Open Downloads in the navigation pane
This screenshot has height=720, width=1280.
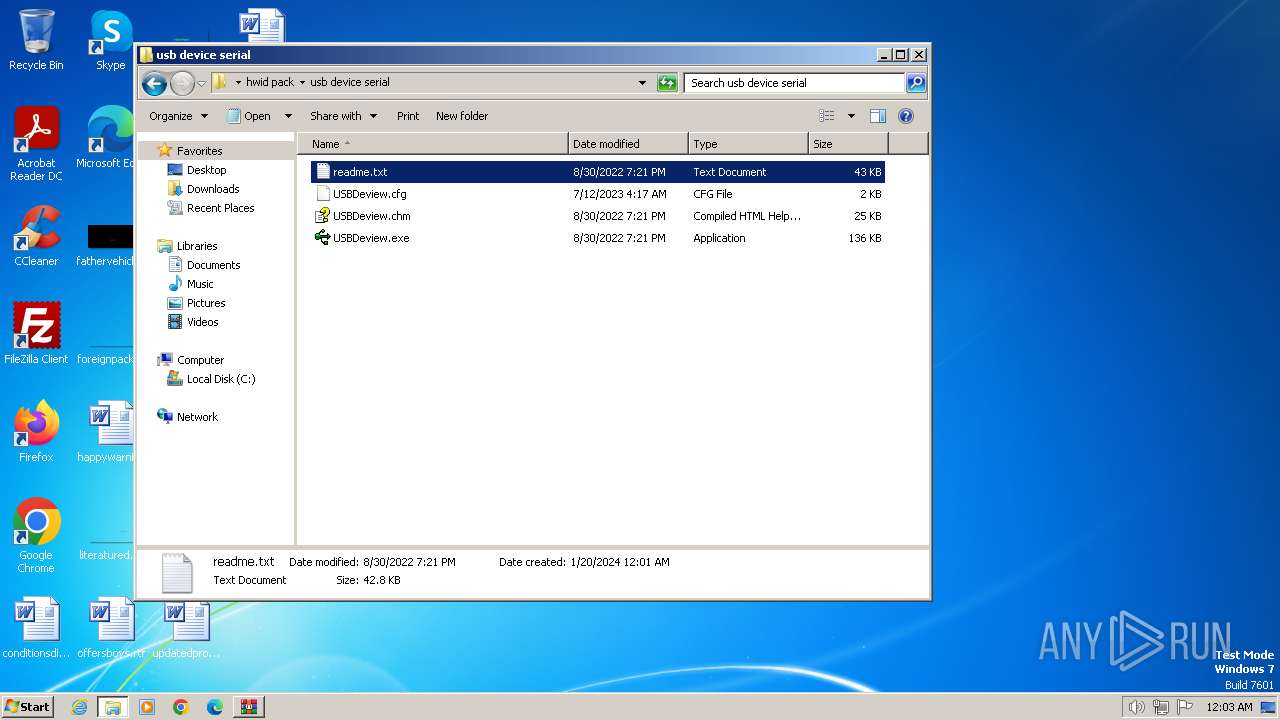point(213,189)
